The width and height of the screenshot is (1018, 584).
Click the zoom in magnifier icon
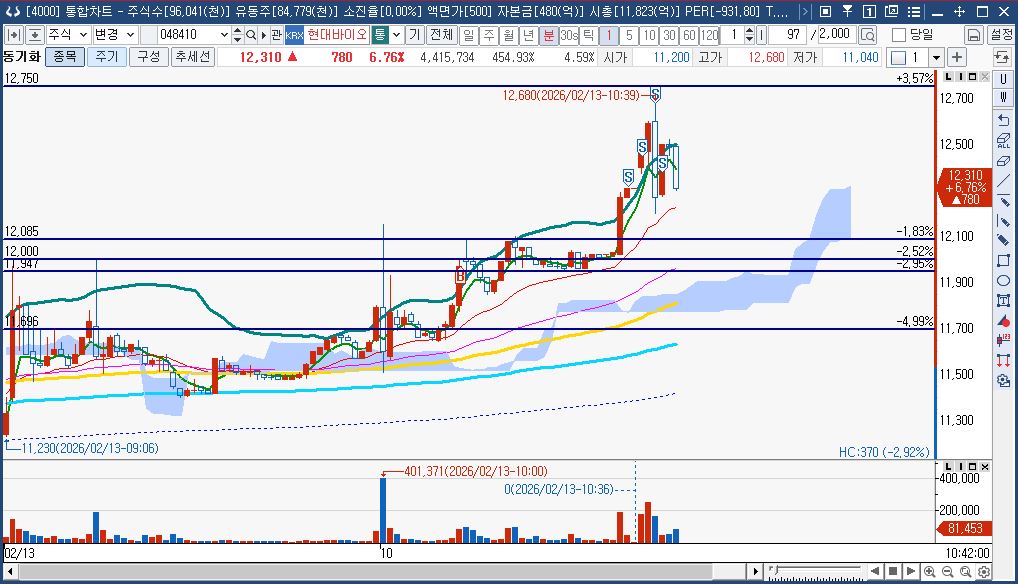(930, 571)
